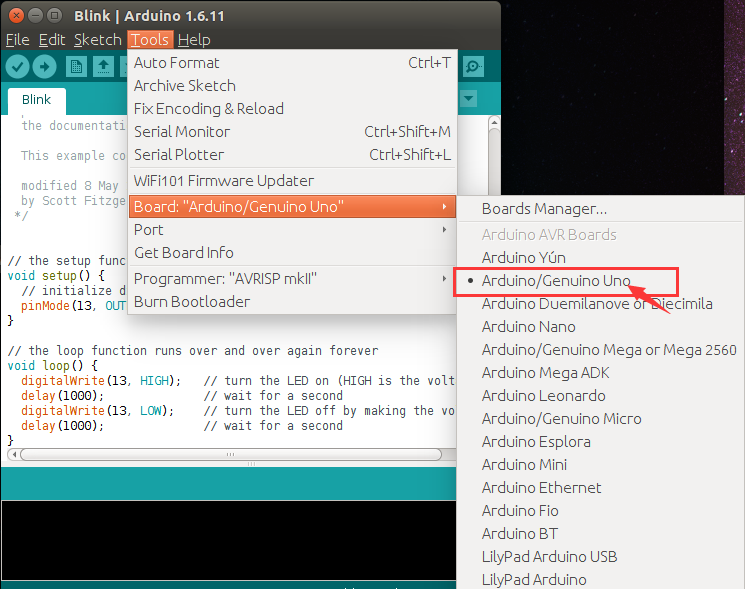This screenshot has height=589, width=745.
Task: Expand the Port submenu
Action: pos(292,230)
